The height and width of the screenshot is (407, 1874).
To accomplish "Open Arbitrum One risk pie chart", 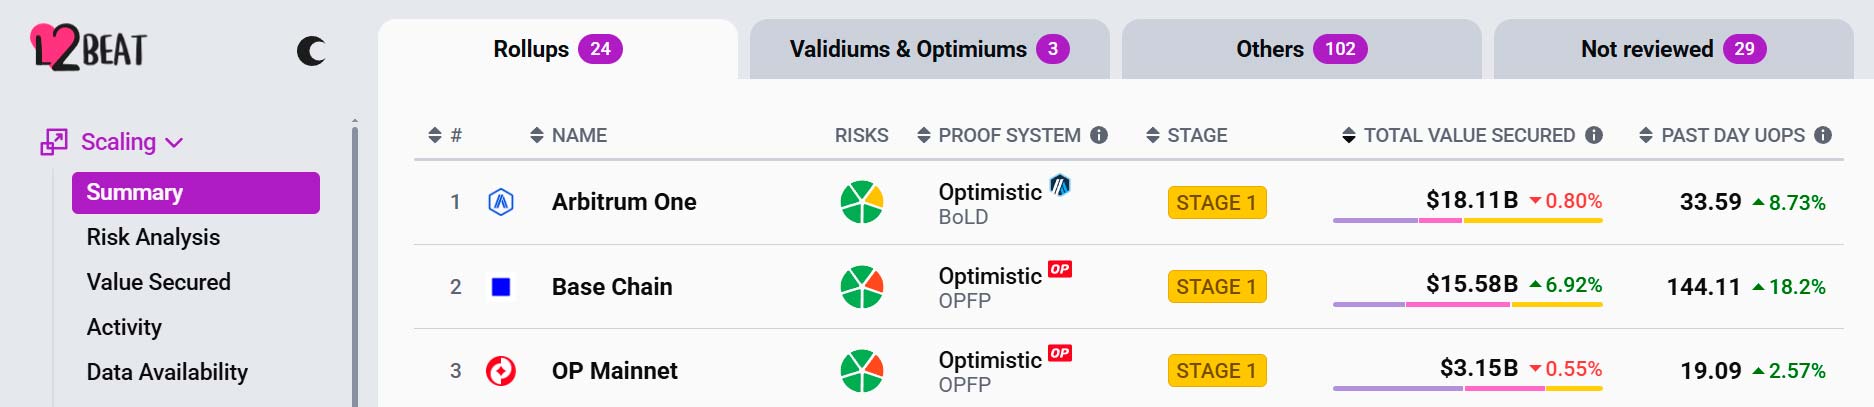I will (861, 202).
